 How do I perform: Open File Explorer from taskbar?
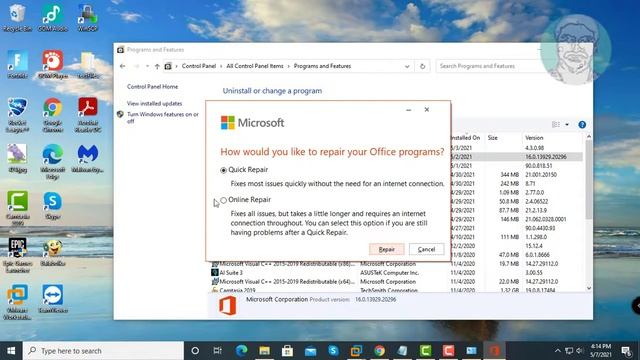pyautogui.click(x=264, y=351)
